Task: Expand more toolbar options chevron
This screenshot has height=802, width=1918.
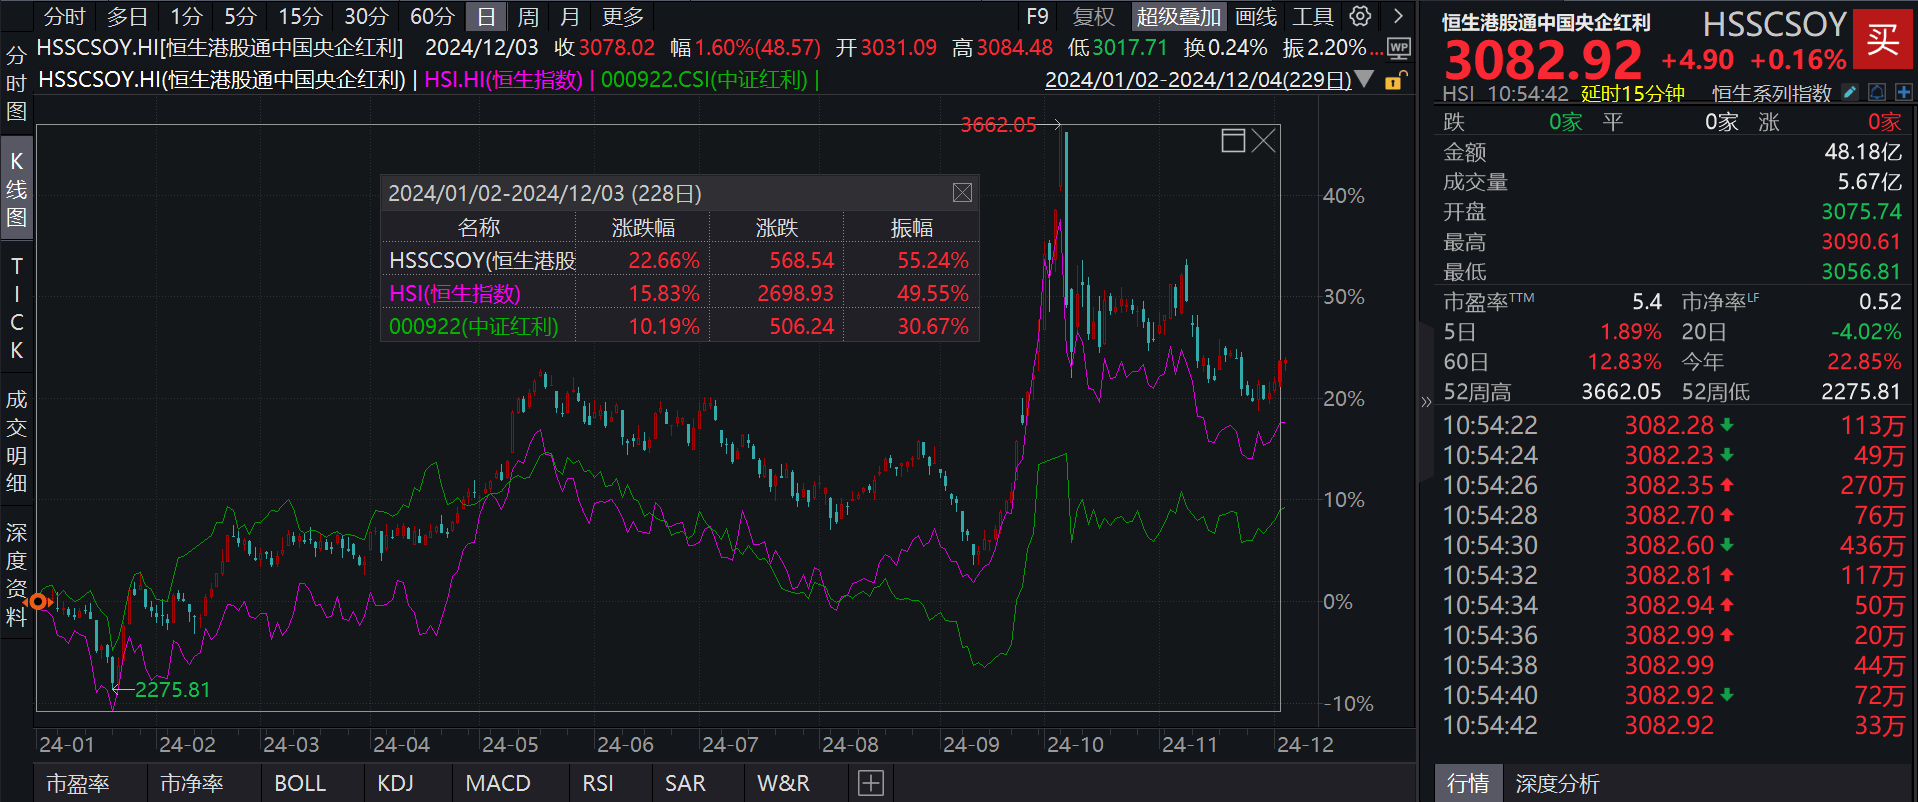Action: pos(1398,16)
